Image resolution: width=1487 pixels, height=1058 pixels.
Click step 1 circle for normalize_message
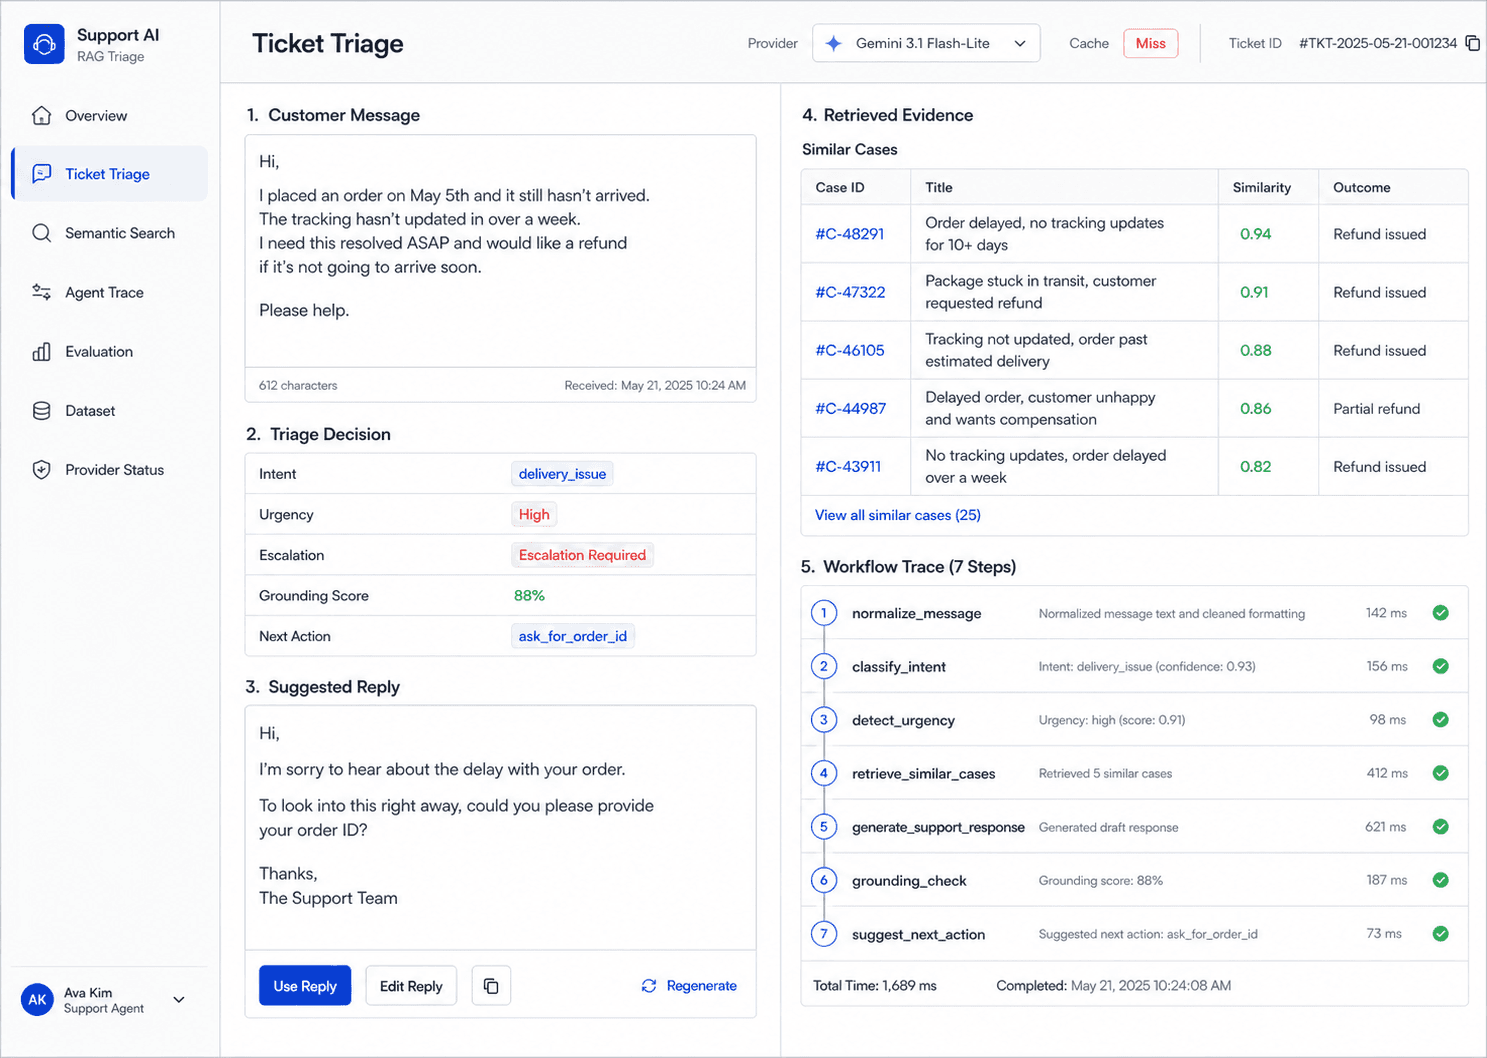[824, 613]
